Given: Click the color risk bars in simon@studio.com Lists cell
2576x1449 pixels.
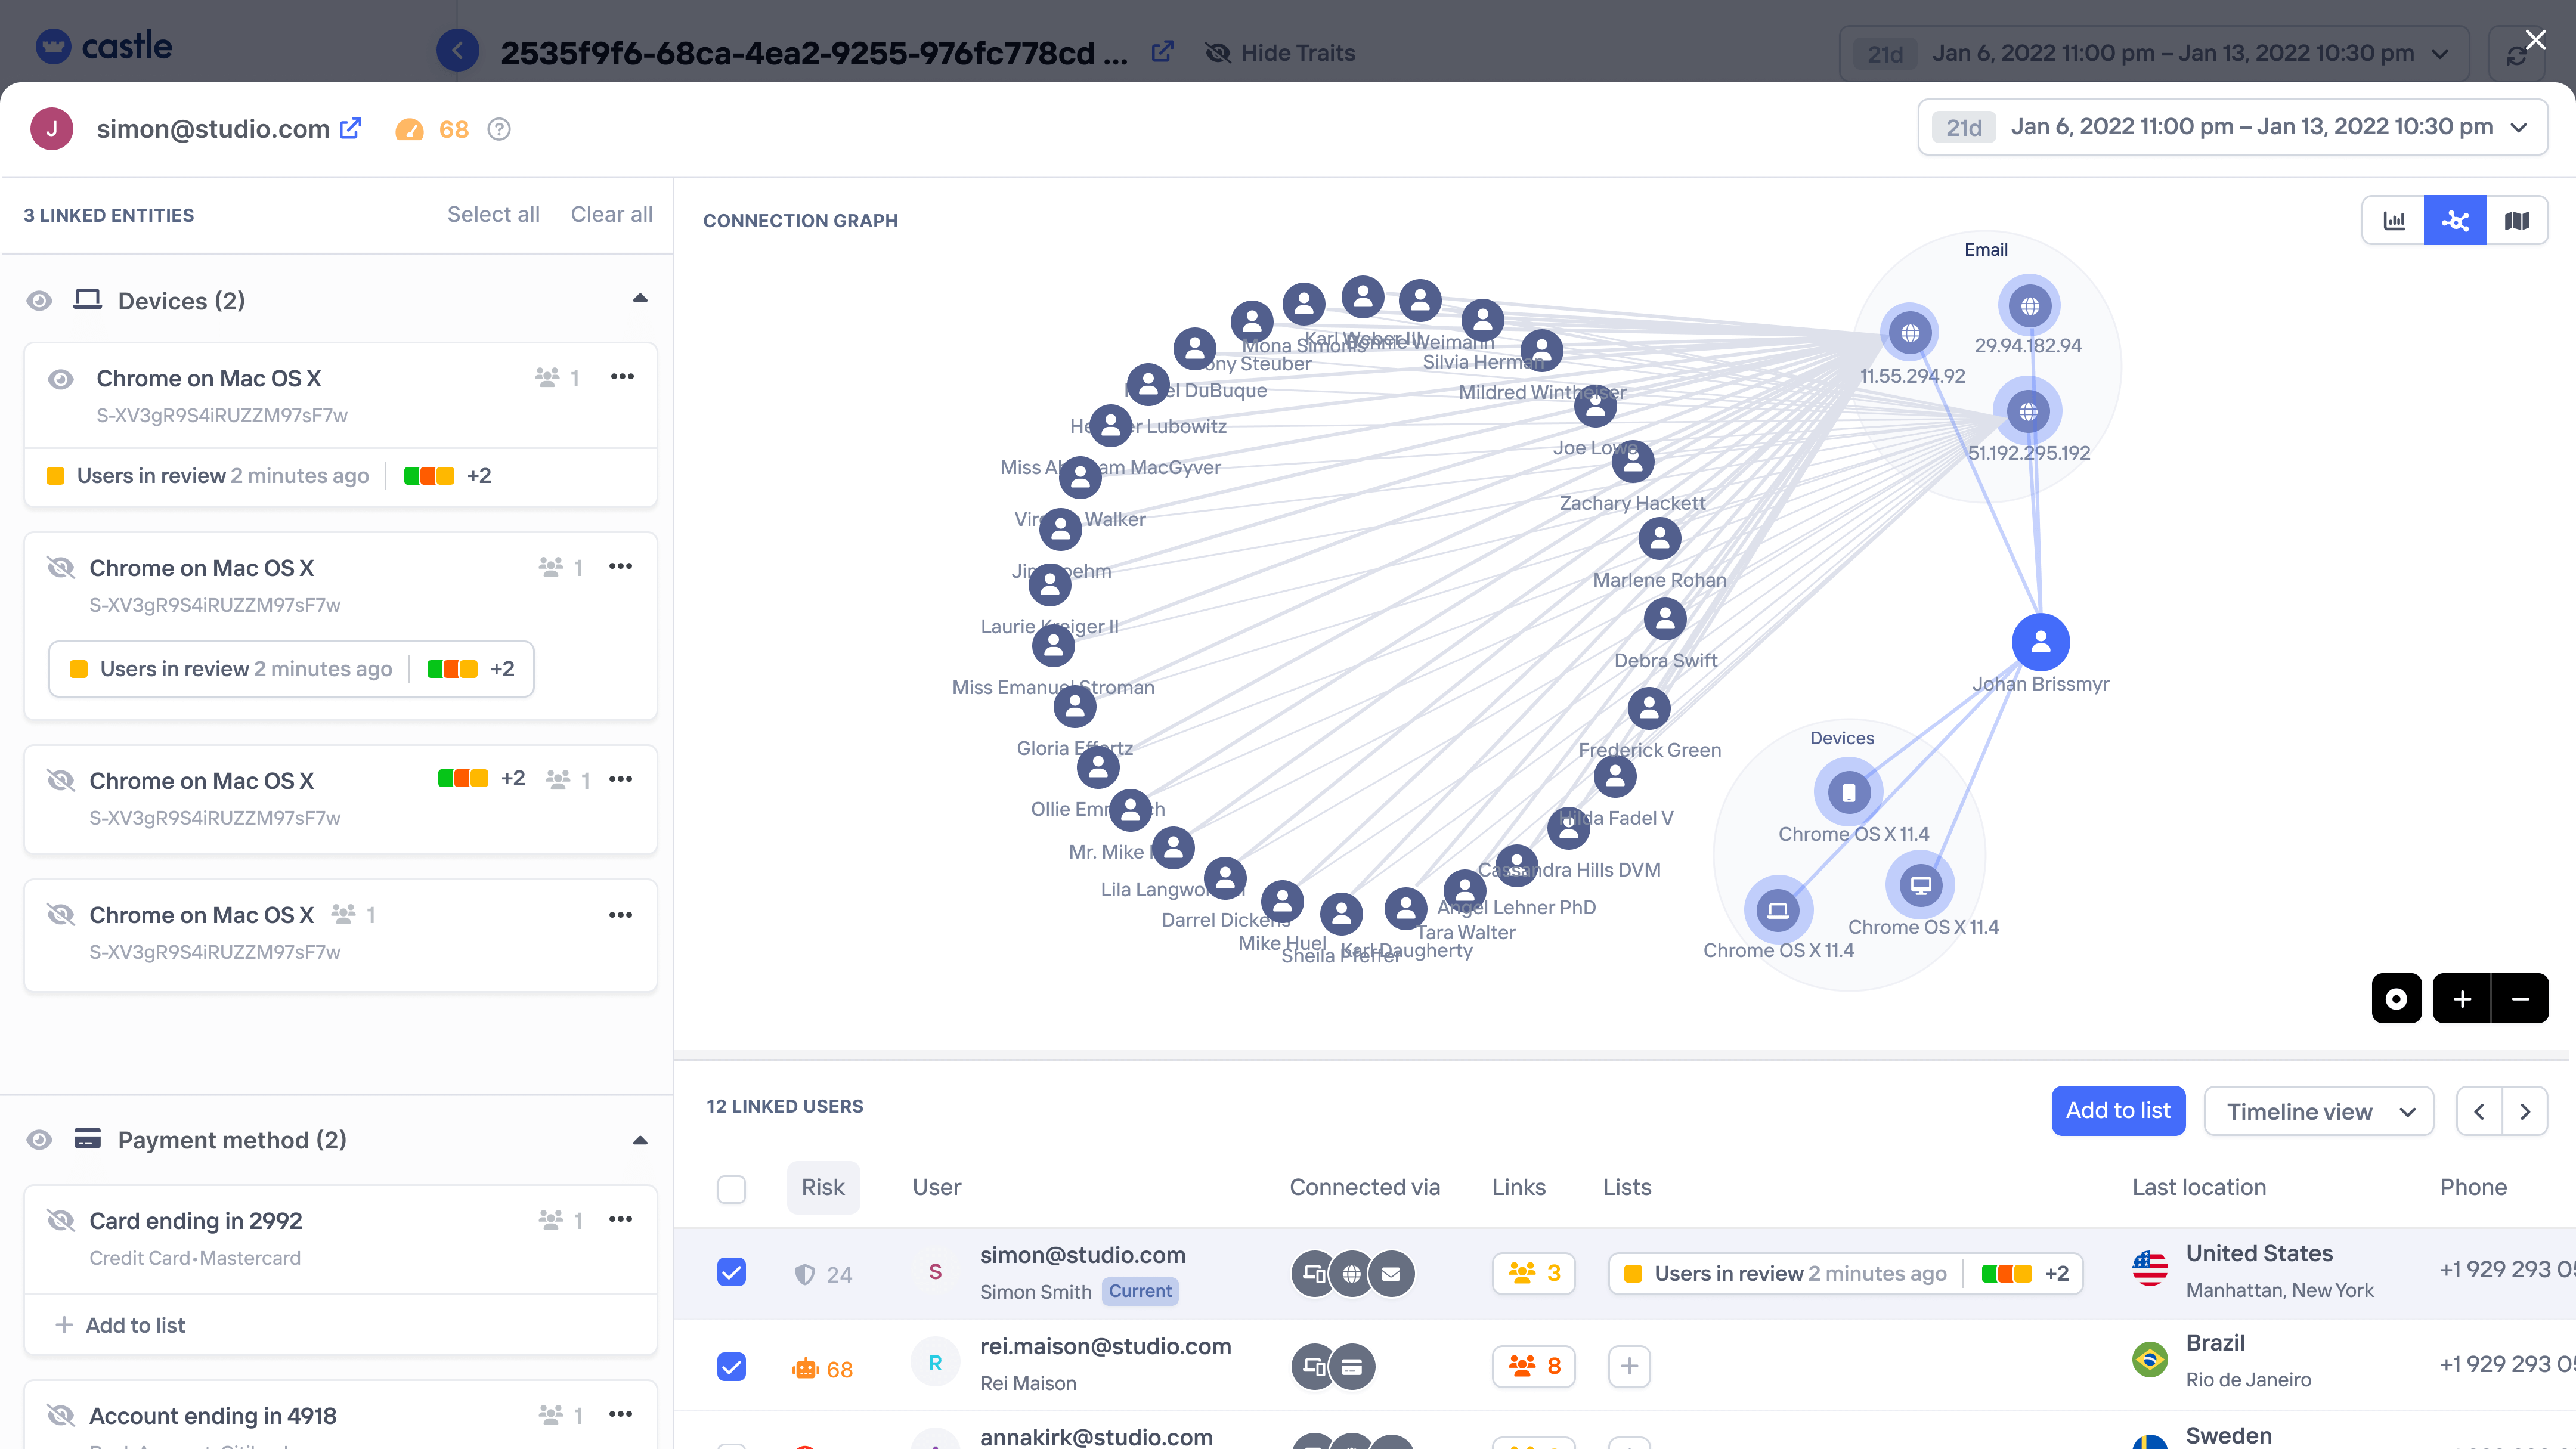Looking at the screenshot, I should (2006, 1273).
